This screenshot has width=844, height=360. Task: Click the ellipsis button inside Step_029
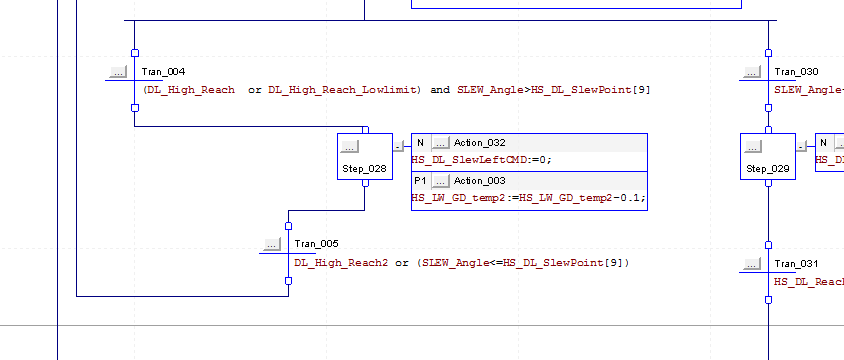coord(752,146)
